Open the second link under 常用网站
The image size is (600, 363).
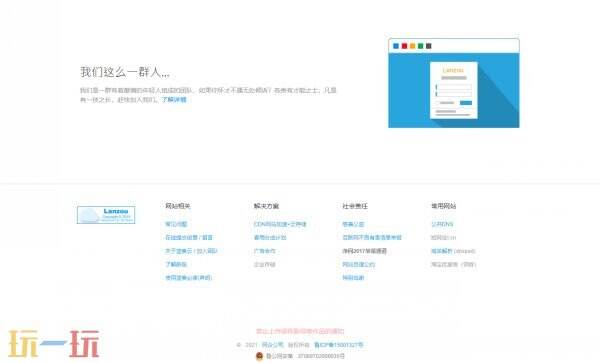443,238
